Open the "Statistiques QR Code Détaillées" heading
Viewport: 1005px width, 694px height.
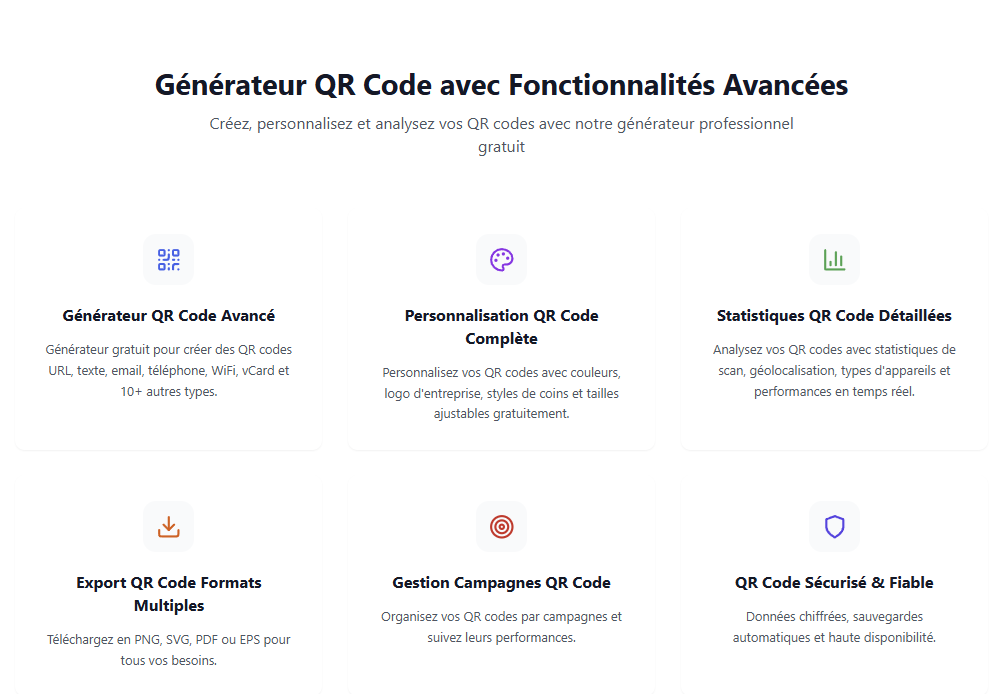coord(834,316)
